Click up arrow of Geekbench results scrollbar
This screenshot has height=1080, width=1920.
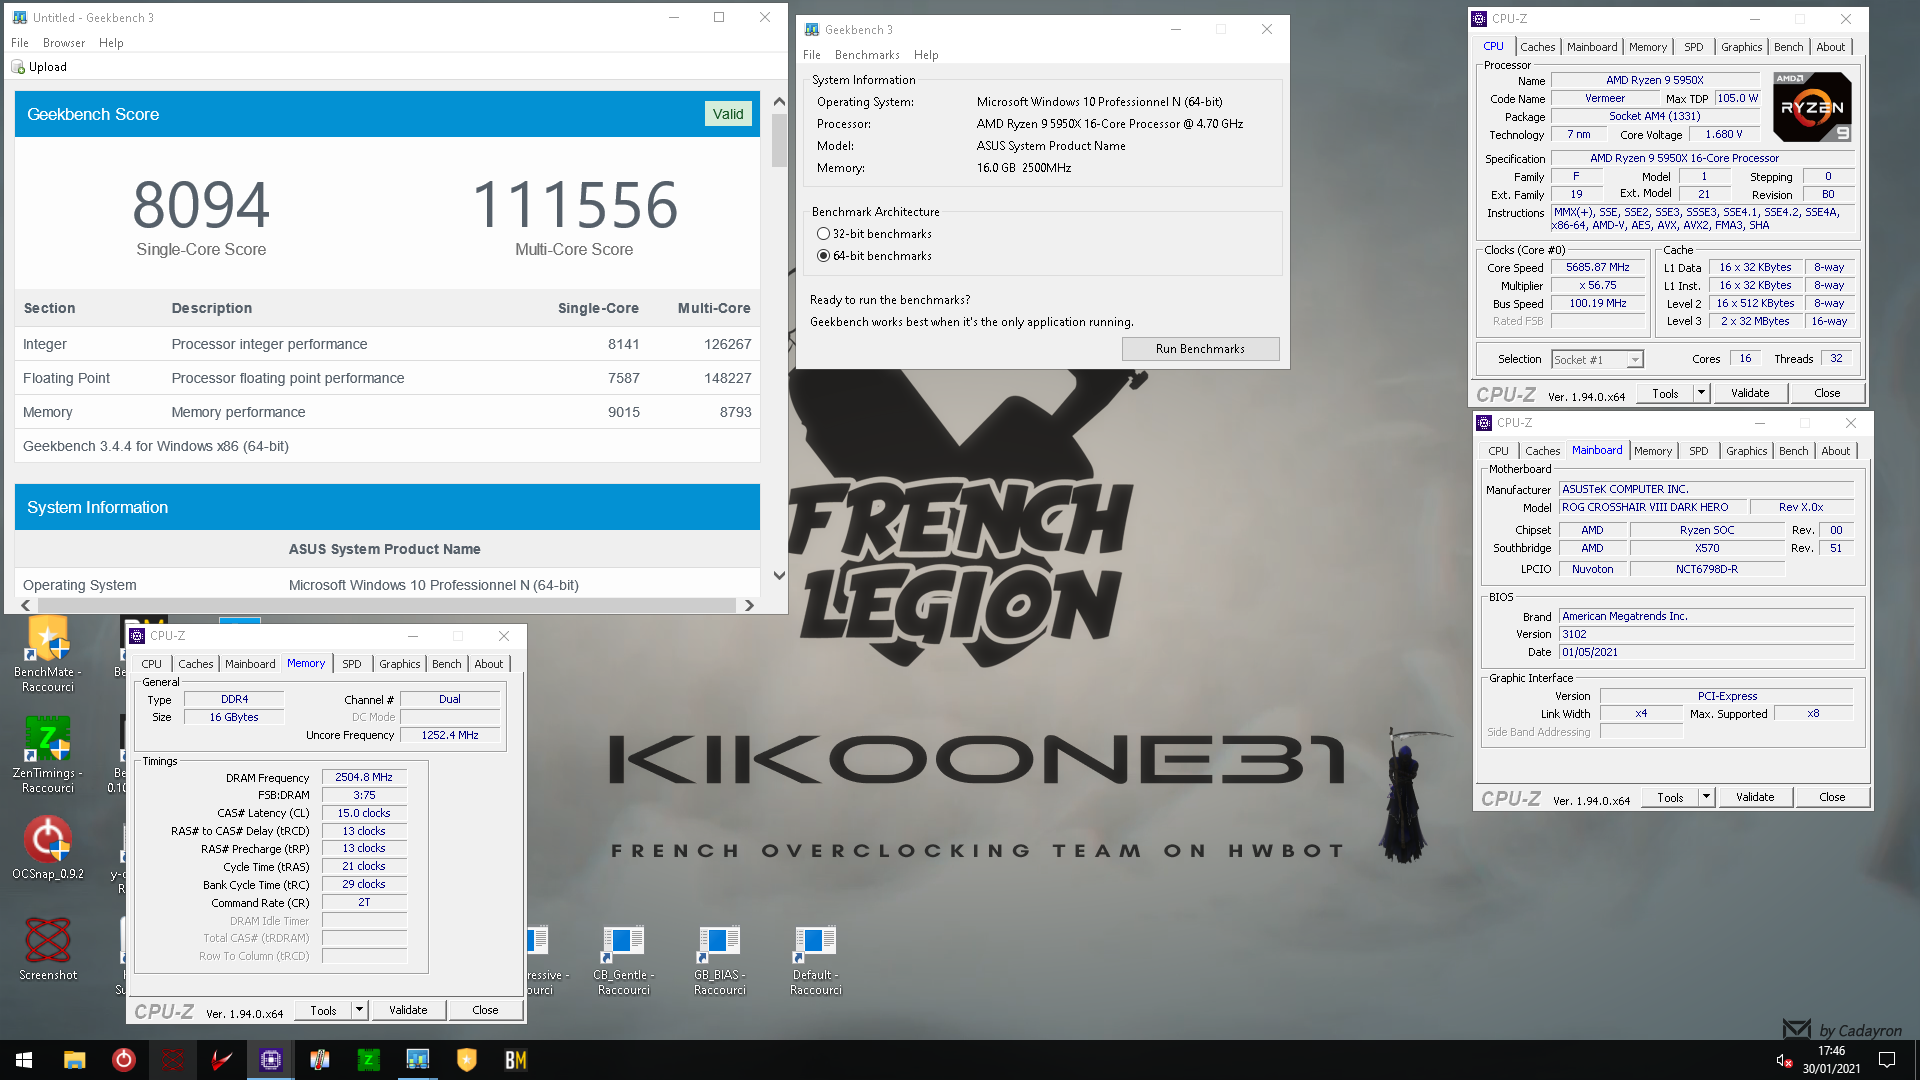tap(779, 101)
